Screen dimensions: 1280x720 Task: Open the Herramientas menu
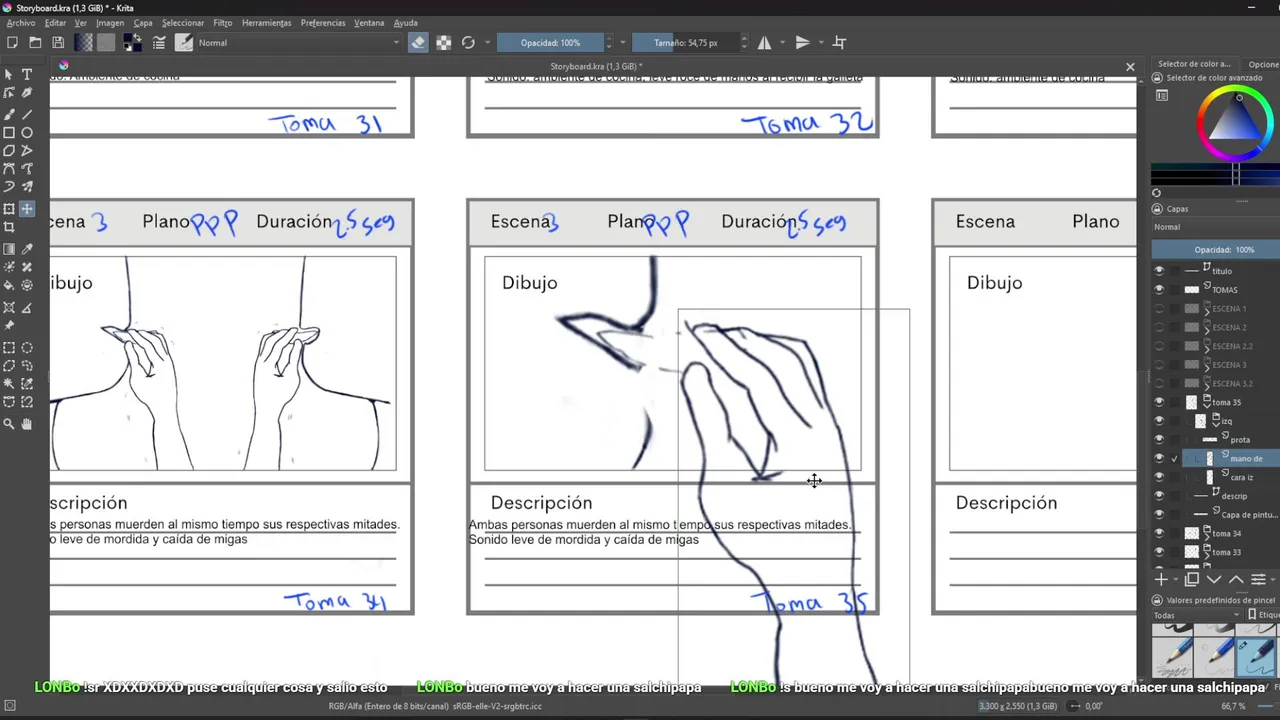click(x=266, y=23)
